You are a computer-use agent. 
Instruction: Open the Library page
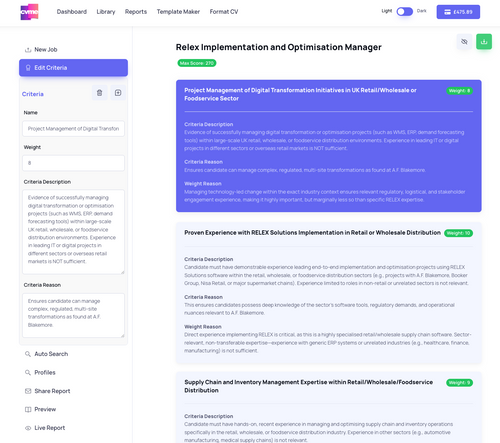click(x=106, y=12)
